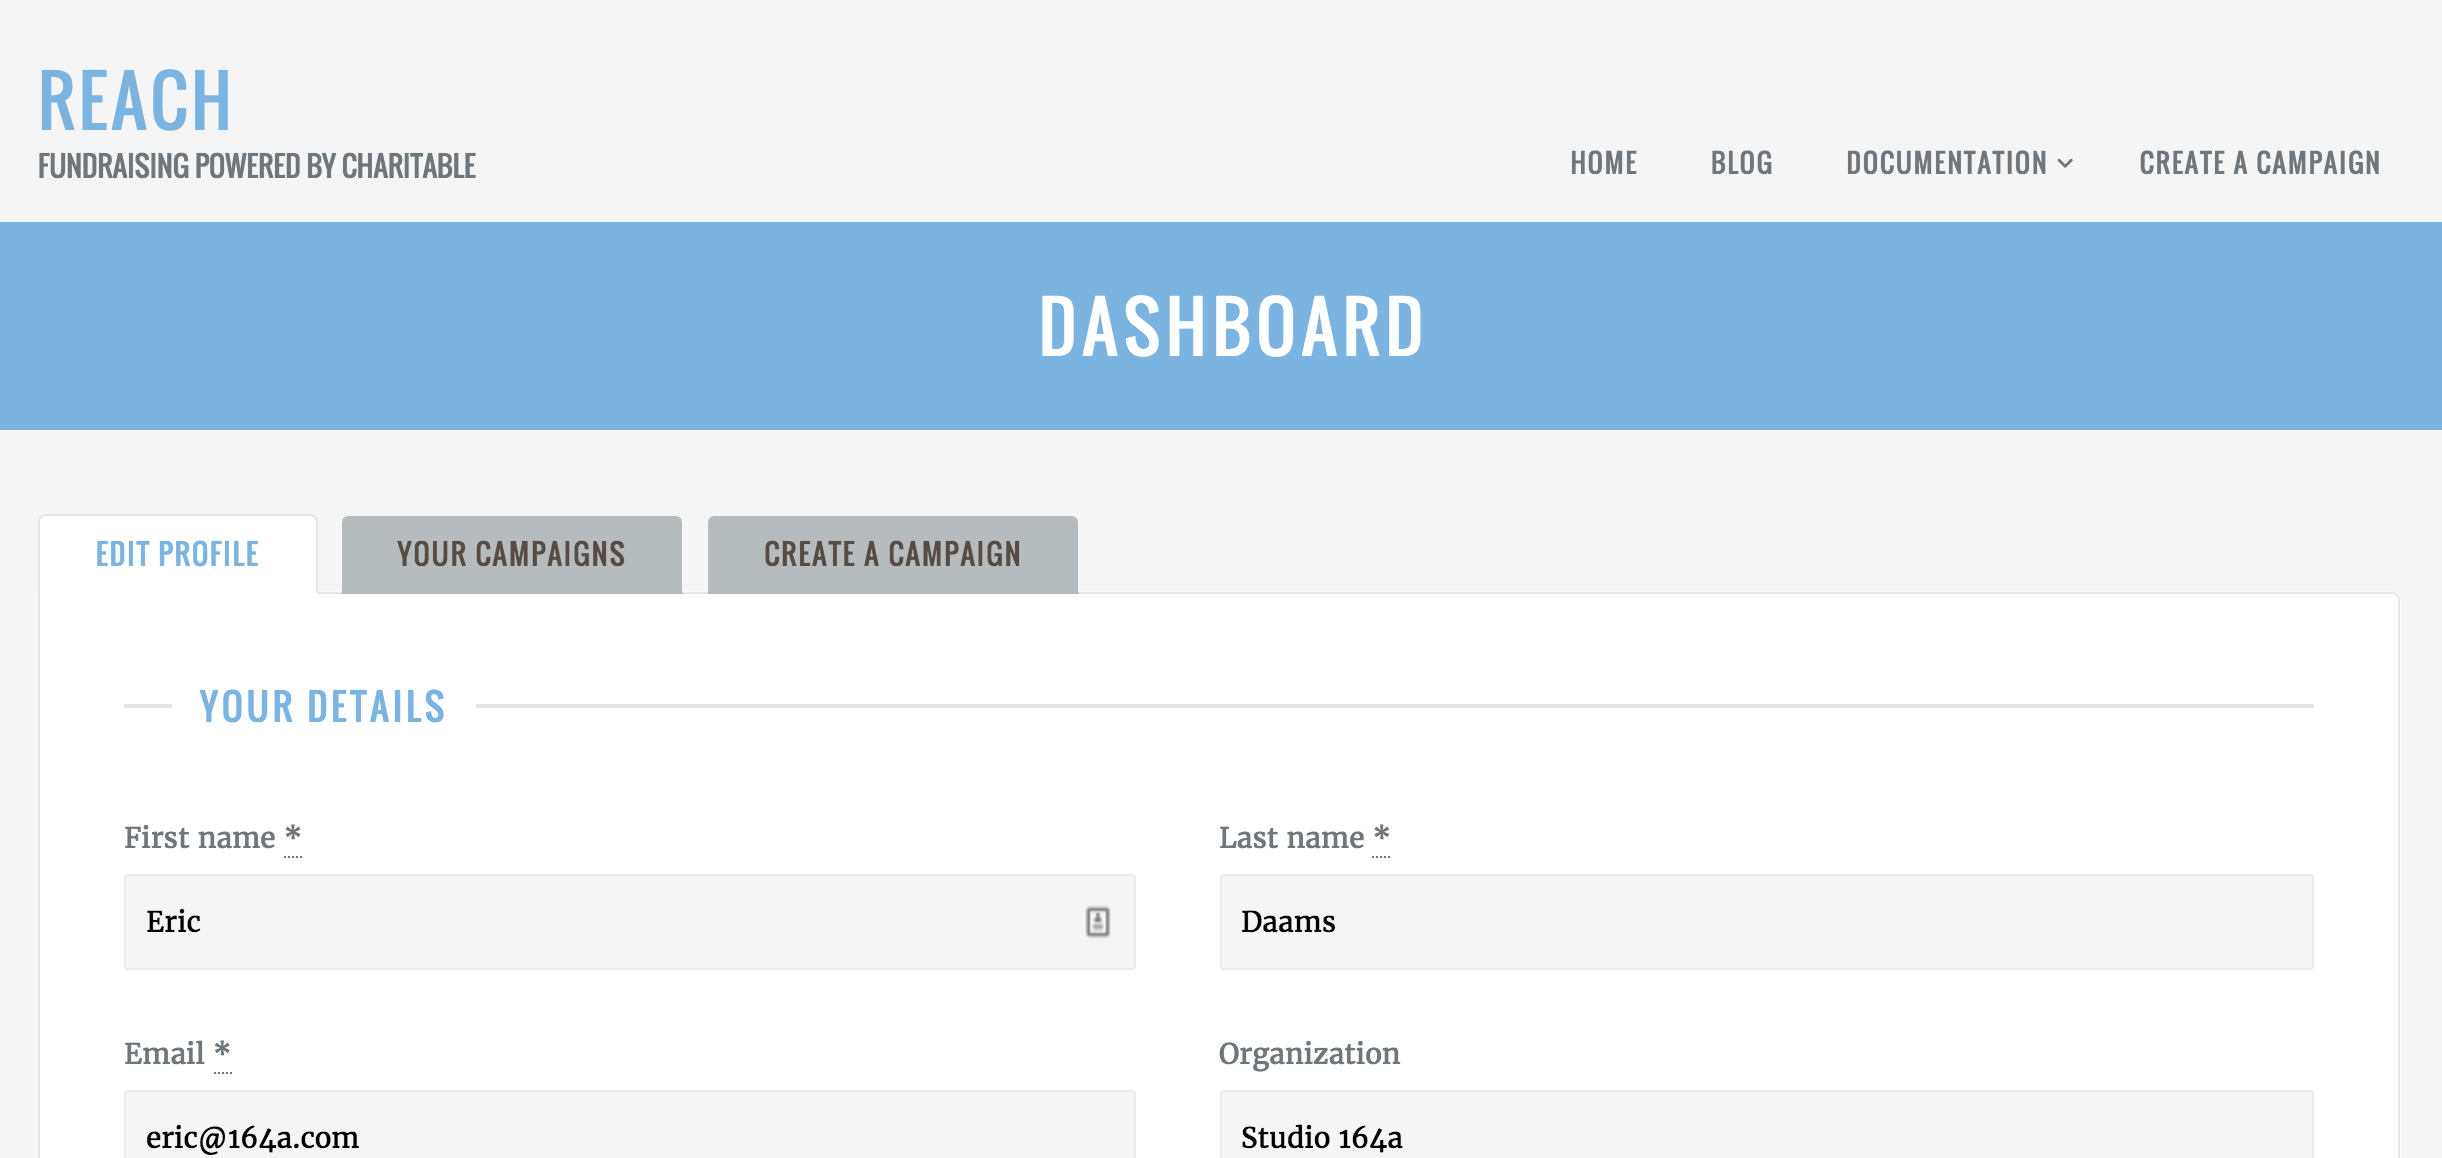The image size is (2442, 1158).
Task: Click the Last name label
Action: pos(1303,837)
